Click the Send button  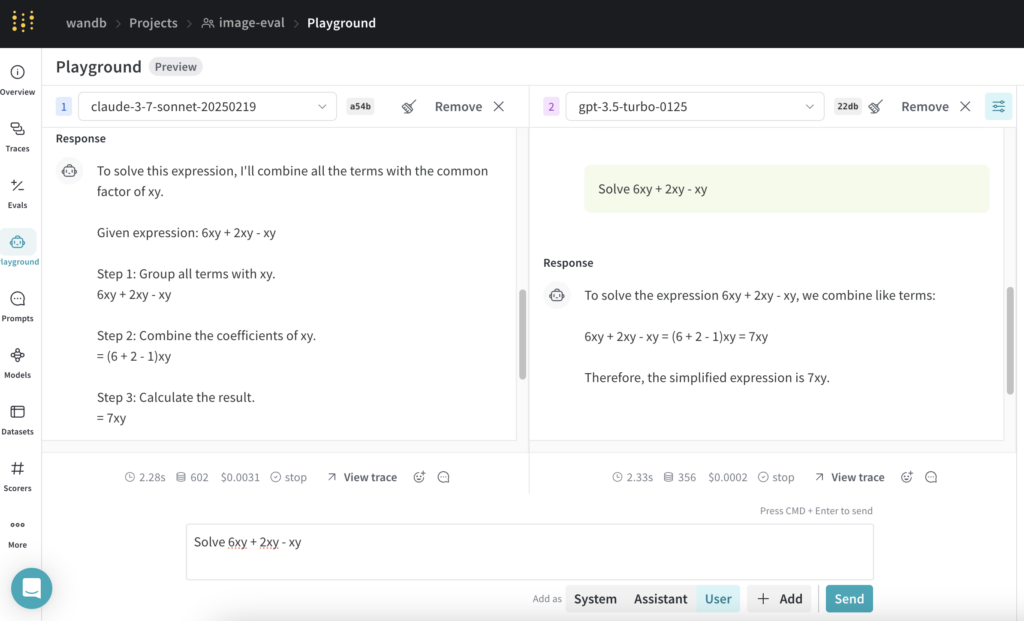pos(849,599)
